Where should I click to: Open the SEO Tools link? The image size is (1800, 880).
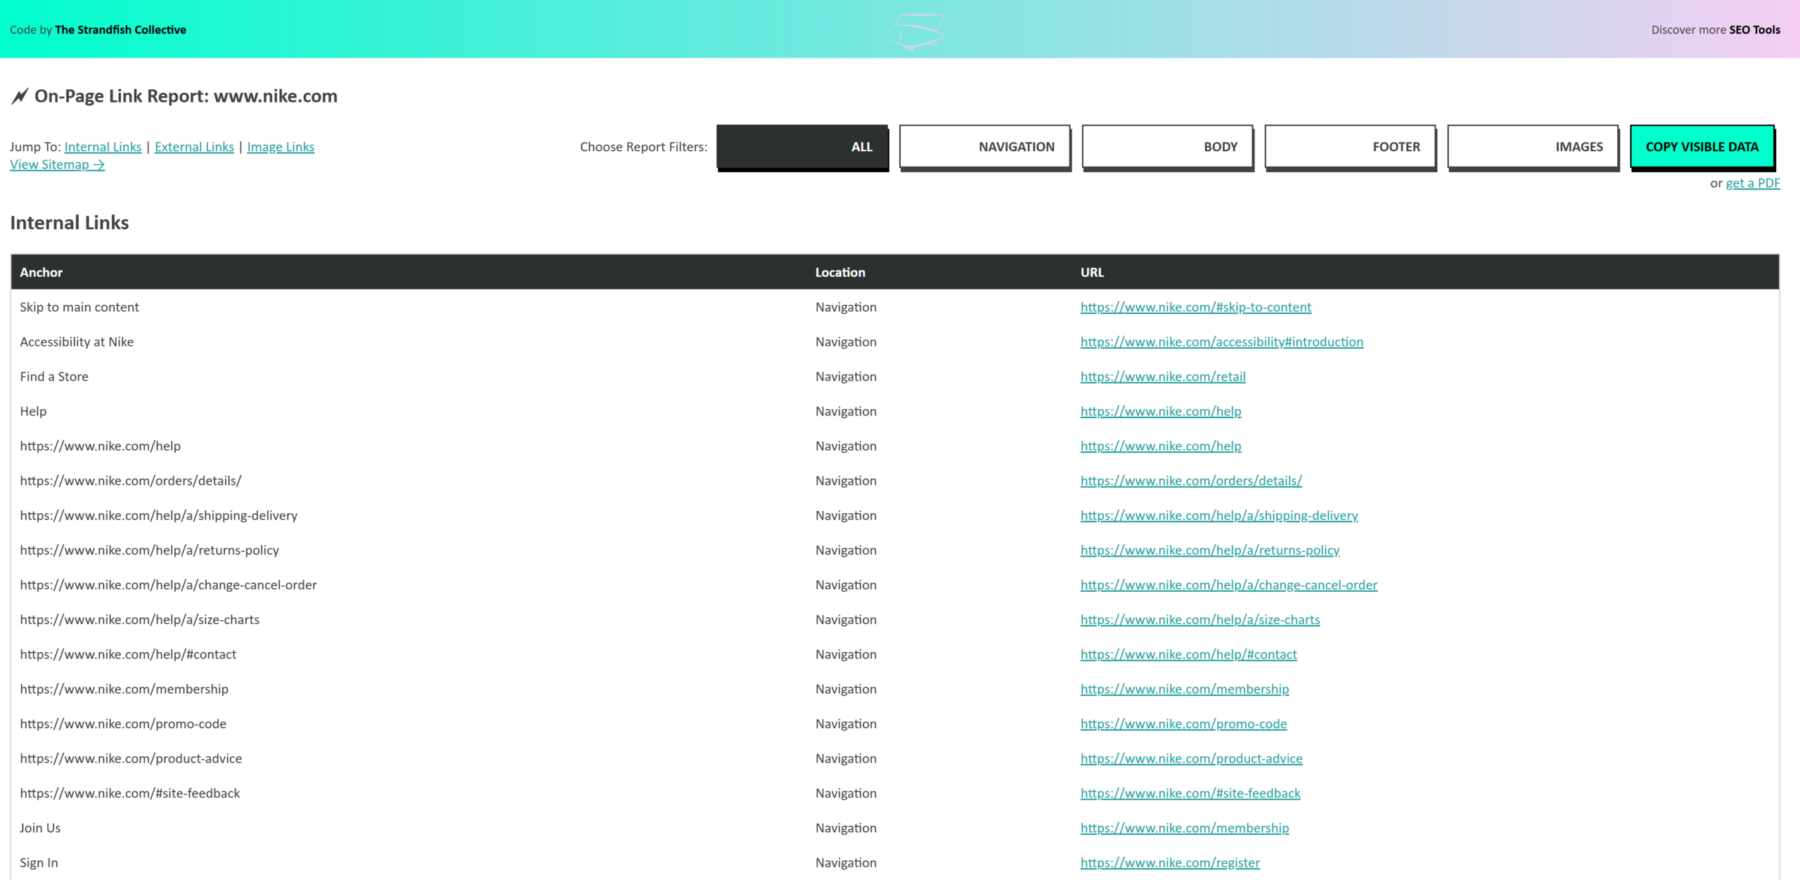point(1755,30)
